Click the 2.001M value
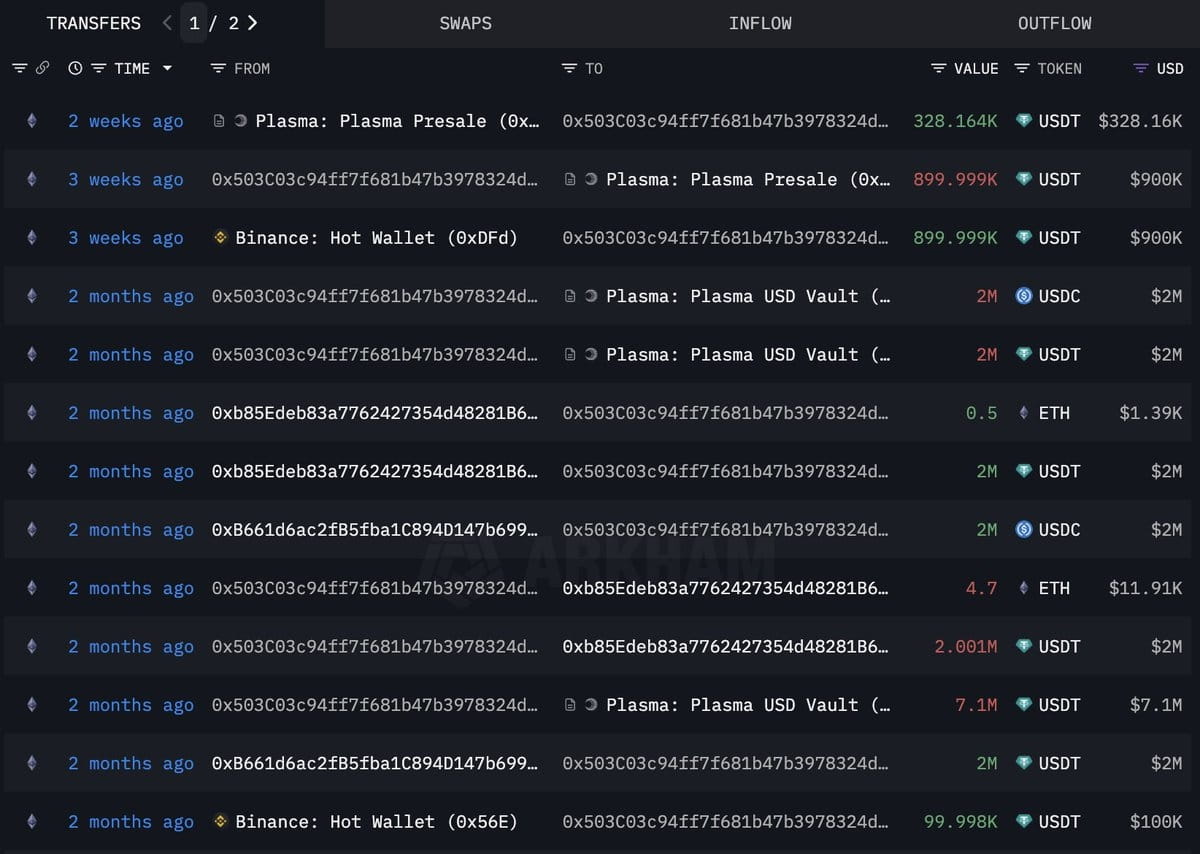This screenshot has height=854, width=1200. [966, 647]
